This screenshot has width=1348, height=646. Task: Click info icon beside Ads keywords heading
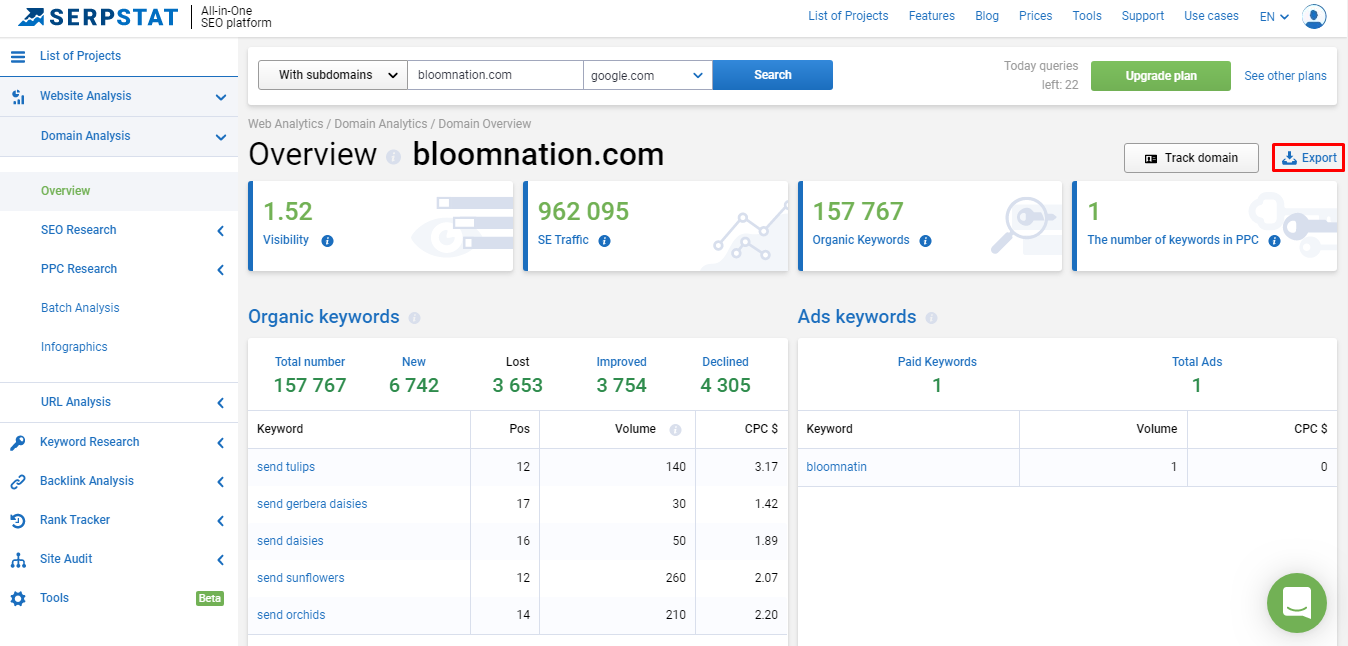pyautogui.click(x=931, y=318)
